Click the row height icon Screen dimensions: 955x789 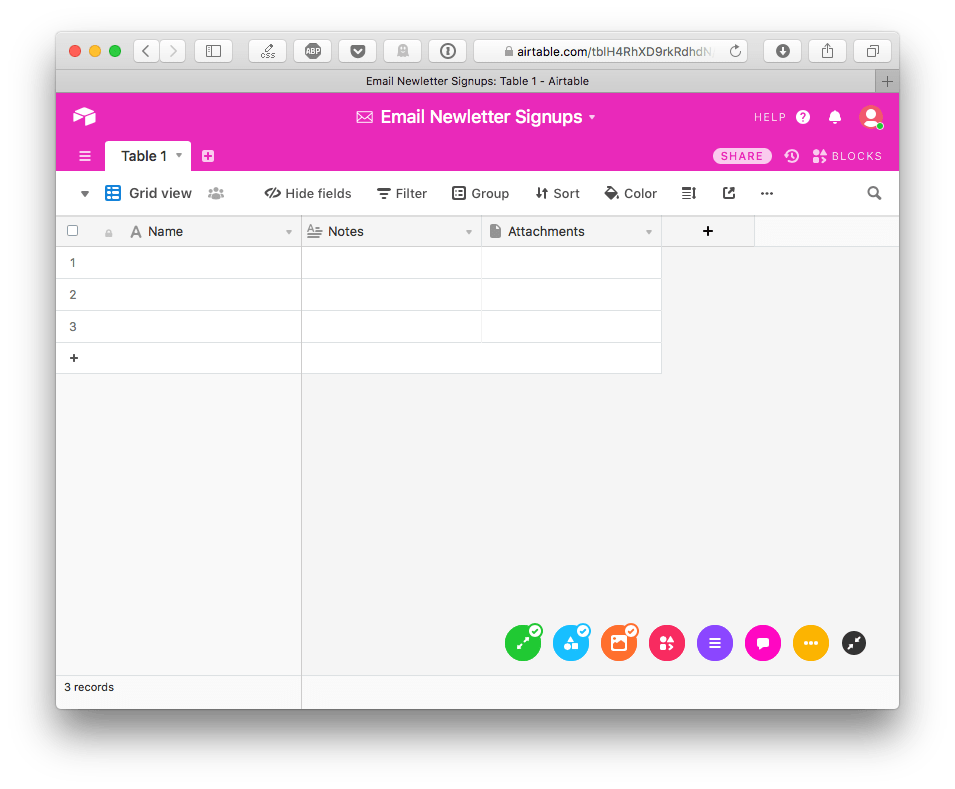689,193
